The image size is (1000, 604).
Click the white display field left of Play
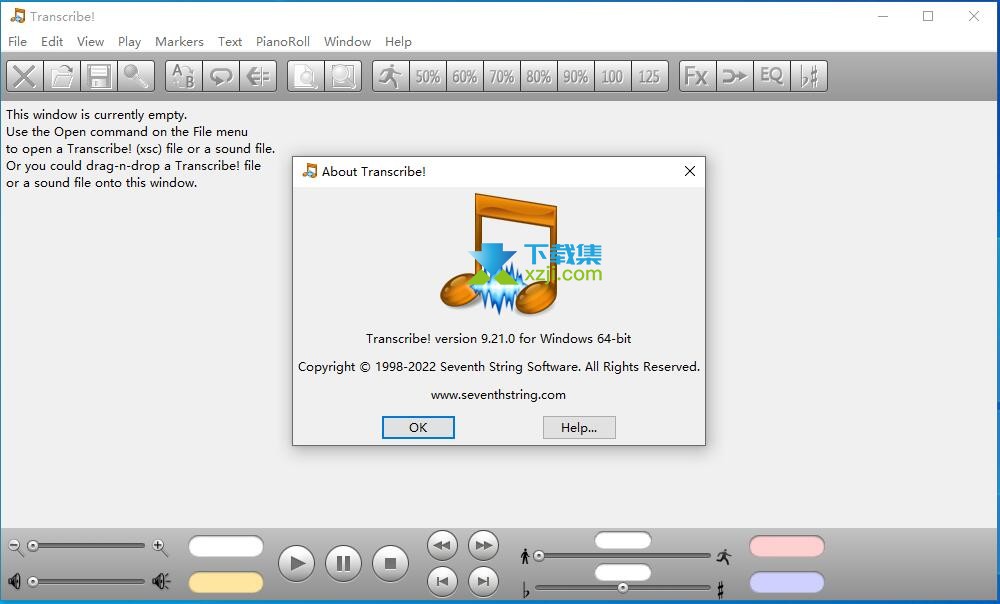click(226, 547)
